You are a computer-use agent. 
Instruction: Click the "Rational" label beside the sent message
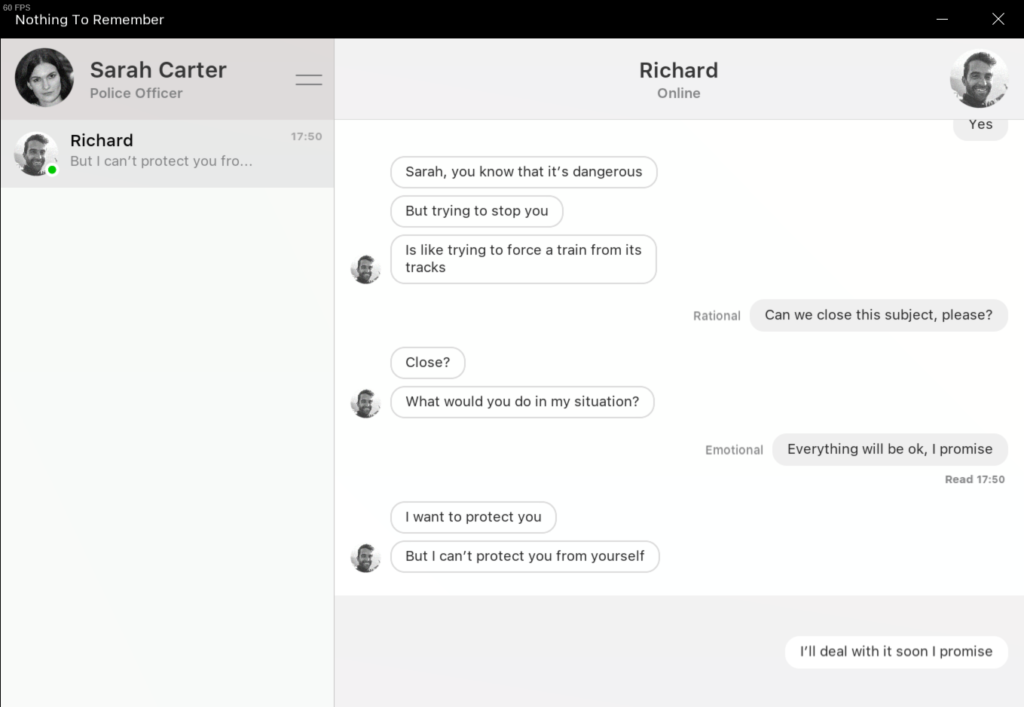point(716,316)
